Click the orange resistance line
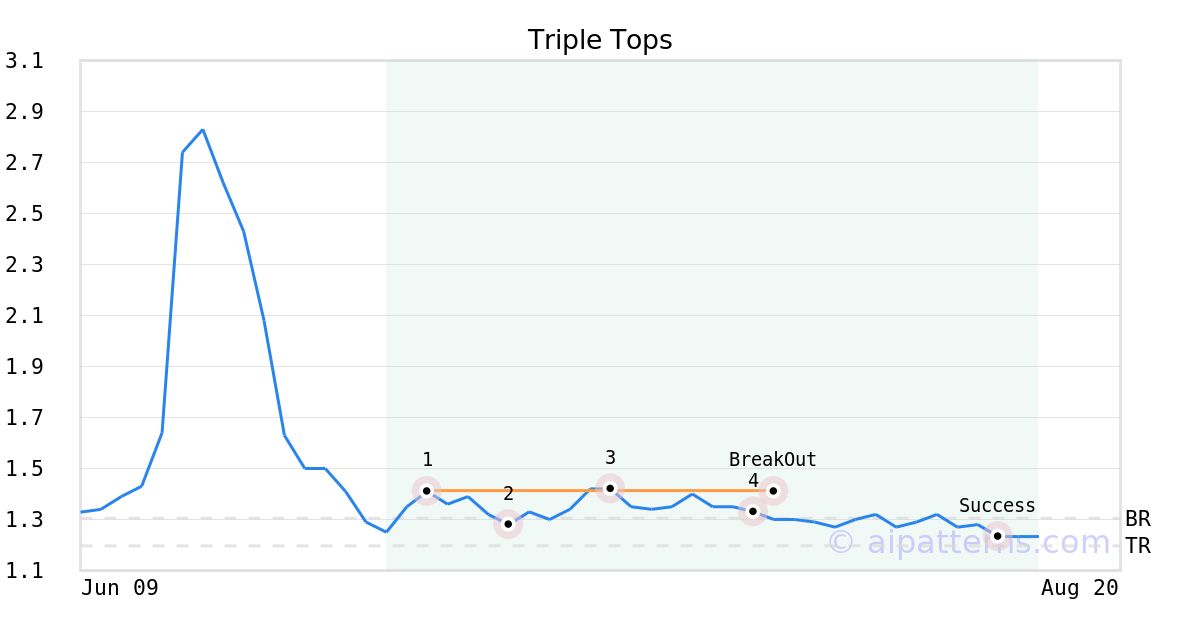 [x=600, y=491]
